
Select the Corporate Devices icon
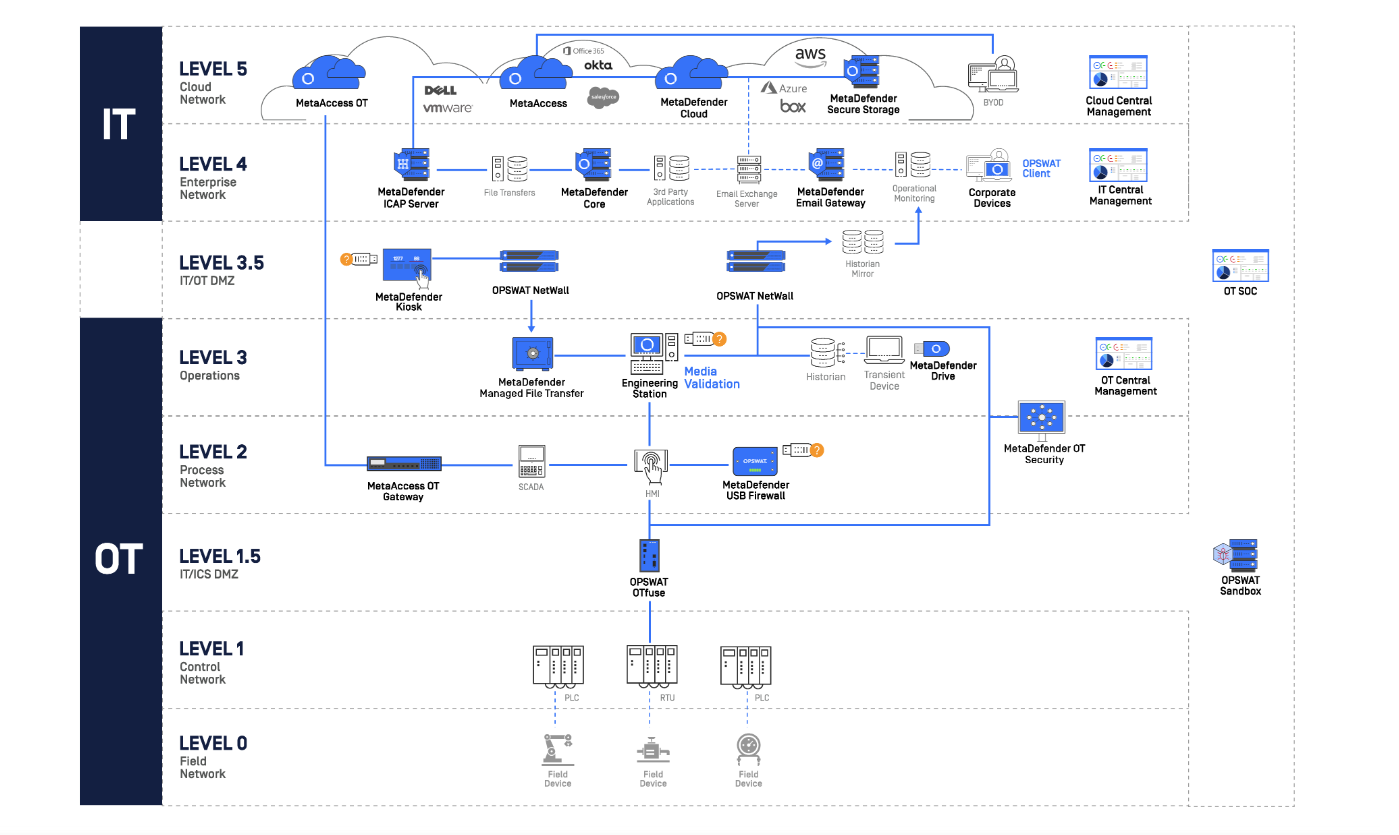click(990, 166)
